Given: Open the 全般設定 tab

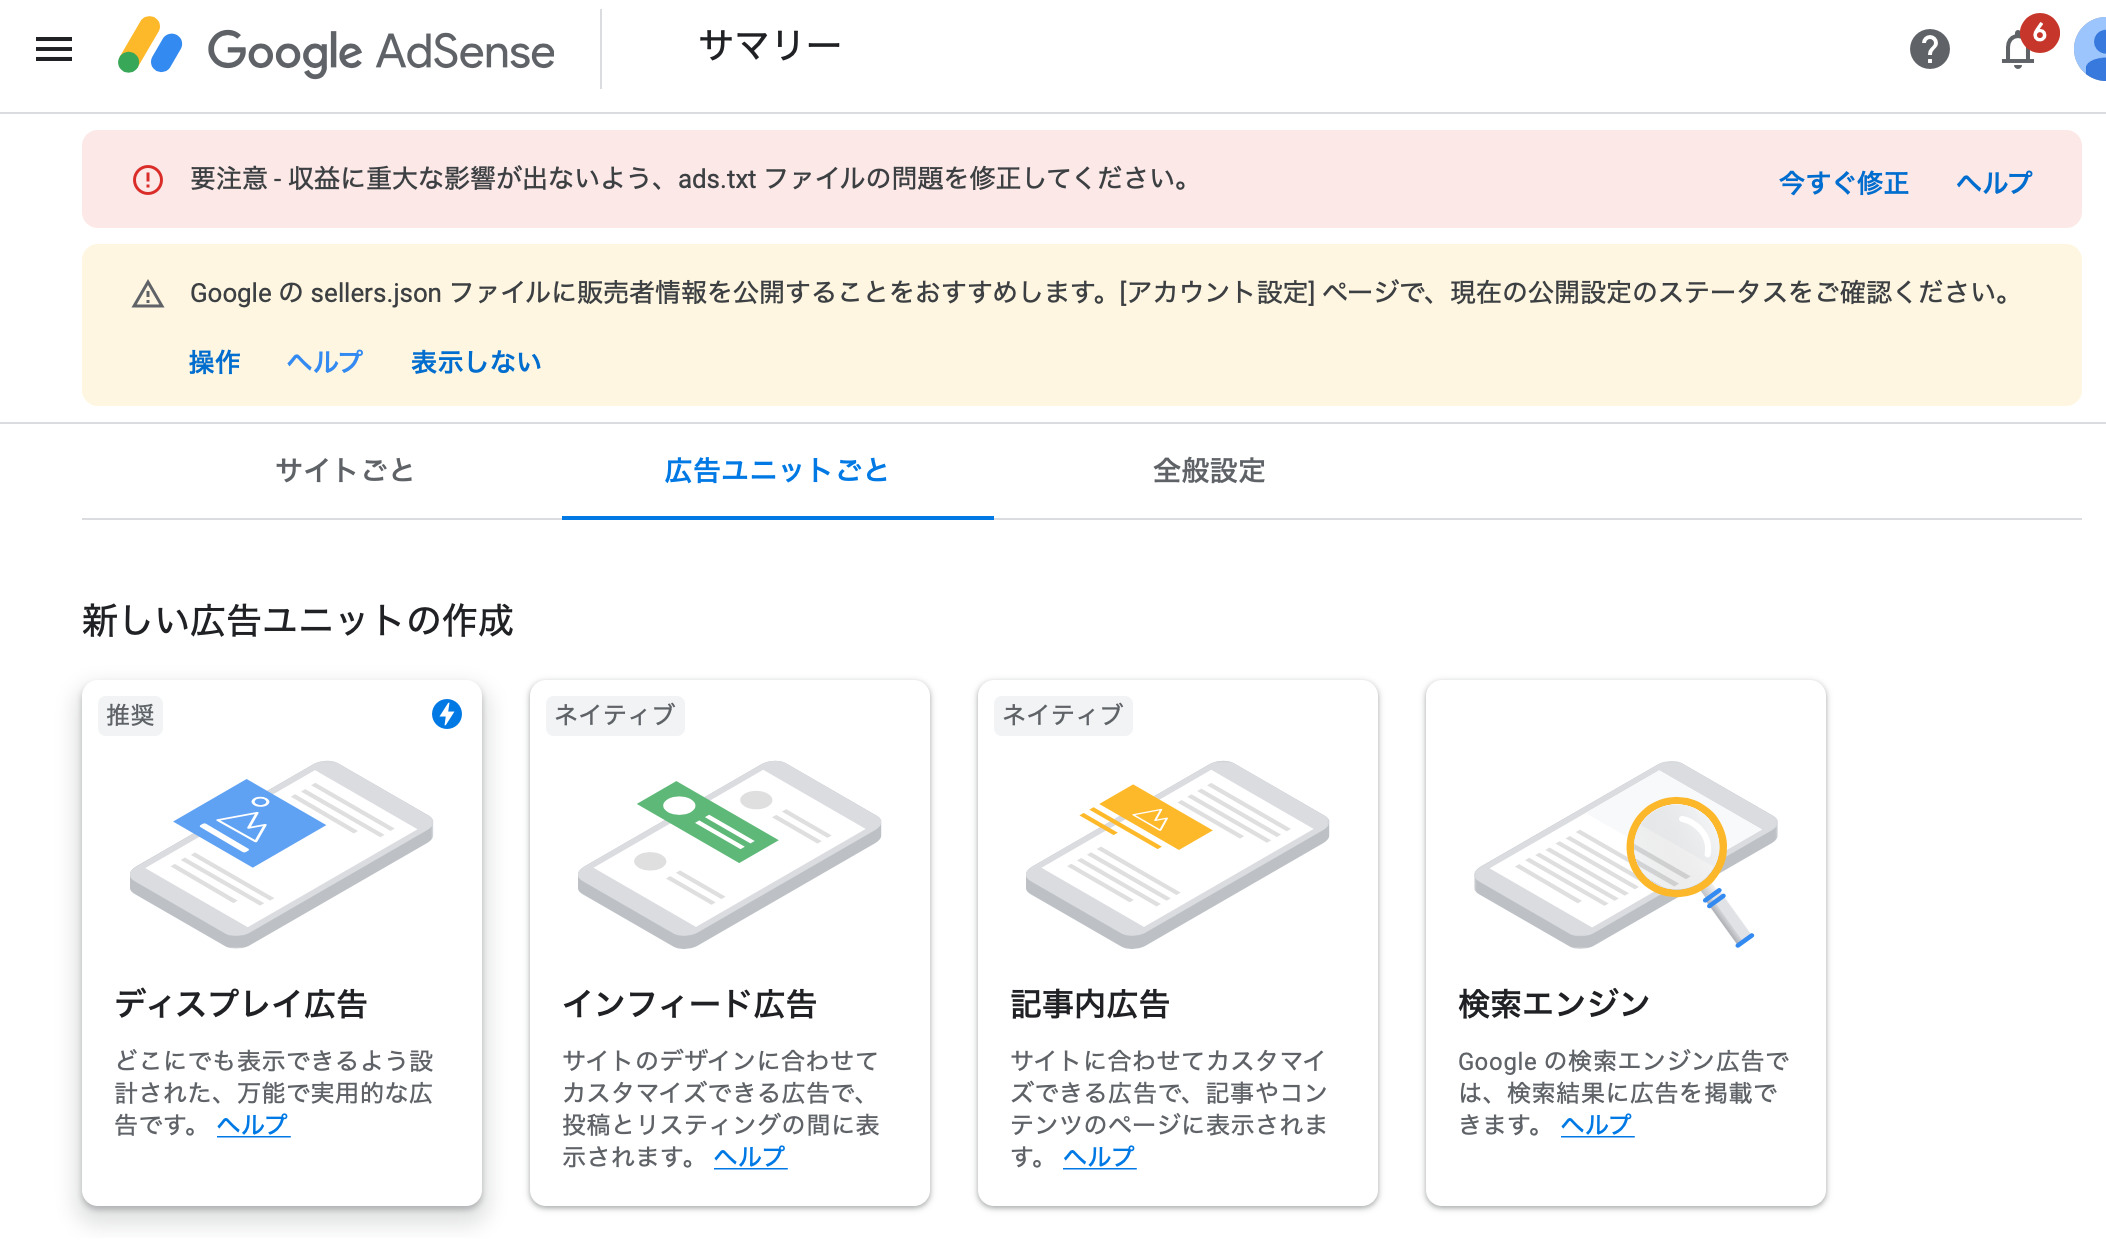Looking at the screenshot, I should point(1209,470).
